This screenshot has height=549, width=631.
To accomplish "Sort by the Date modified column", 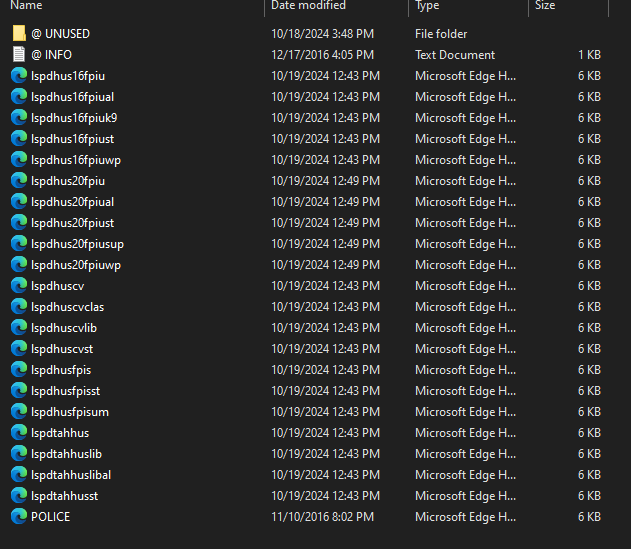I will click(x=308, y=6).
